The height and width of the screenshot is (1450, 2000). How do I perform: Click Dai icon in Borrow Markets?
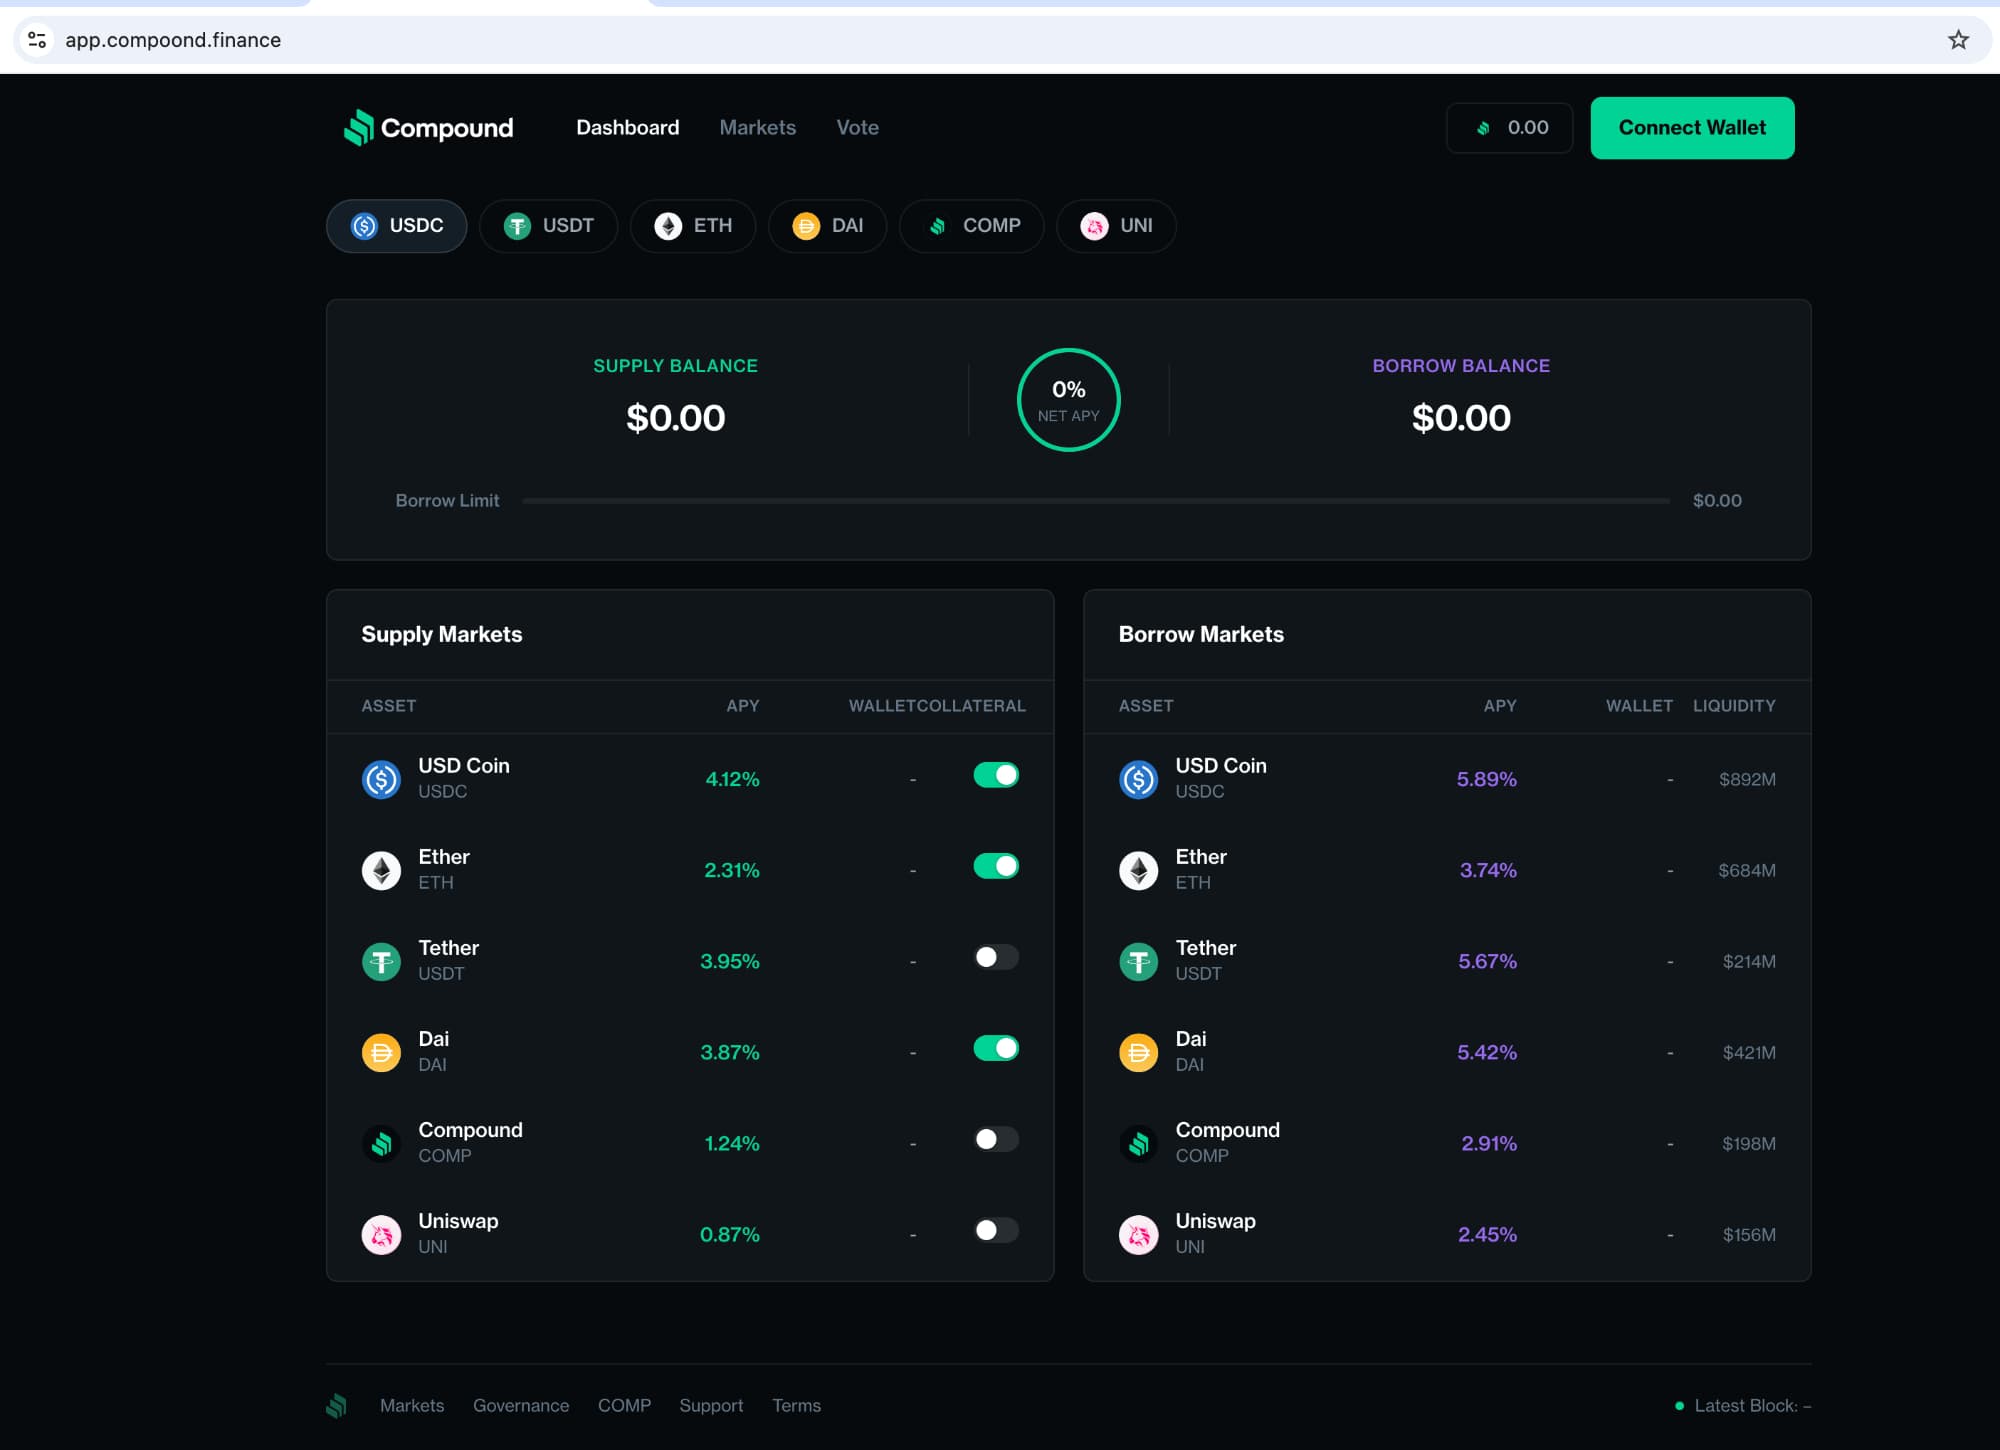1138,1052
